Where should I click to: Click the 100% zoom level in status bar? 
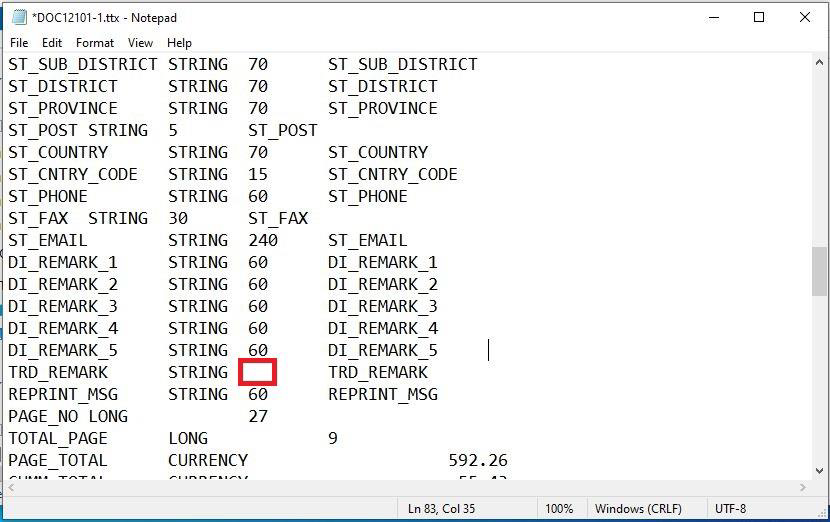tap(559, 509)
